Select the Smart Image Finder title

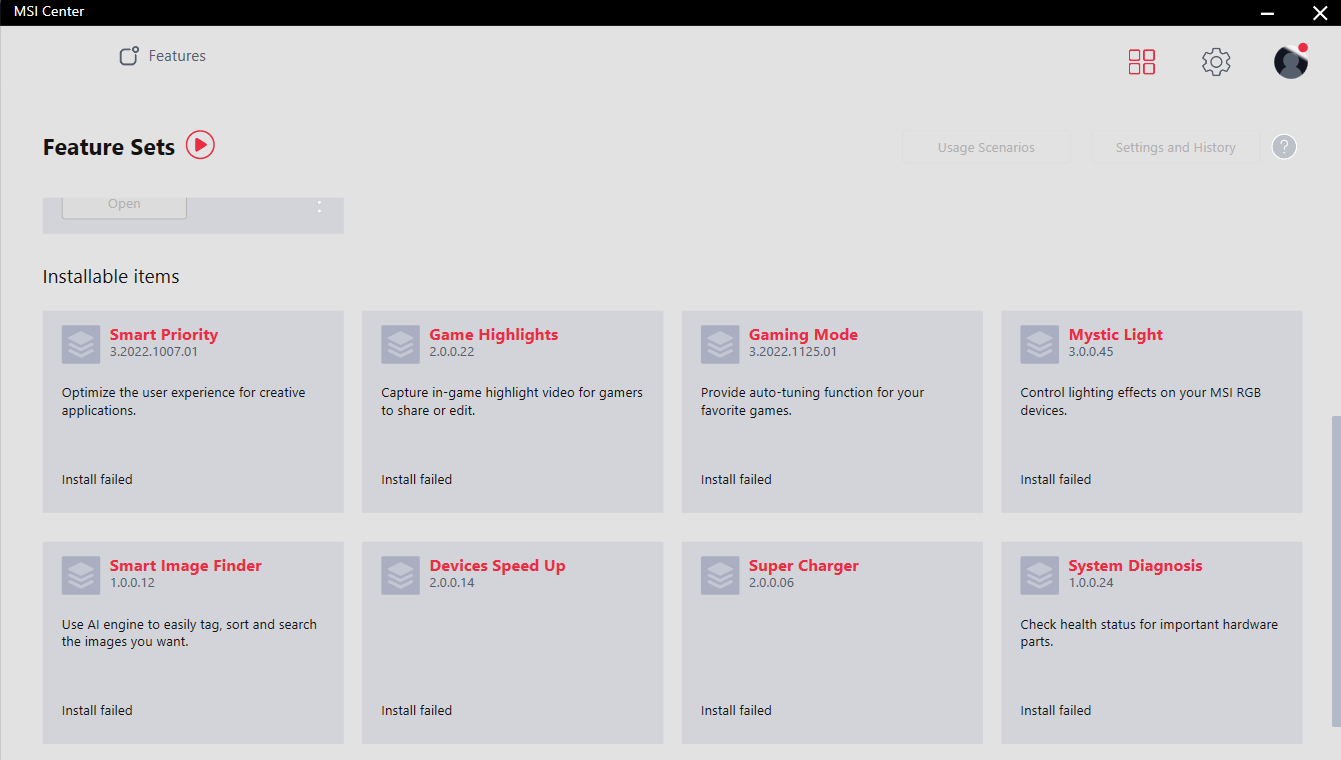[186, 566]
